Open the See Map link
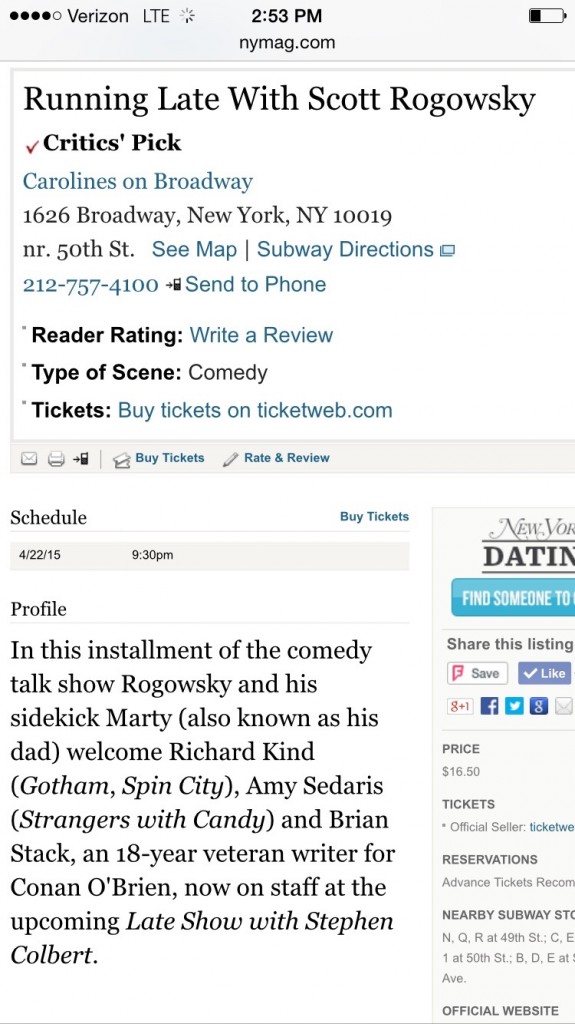Screen dimensions: 575x1024 [x=194, y=249]
